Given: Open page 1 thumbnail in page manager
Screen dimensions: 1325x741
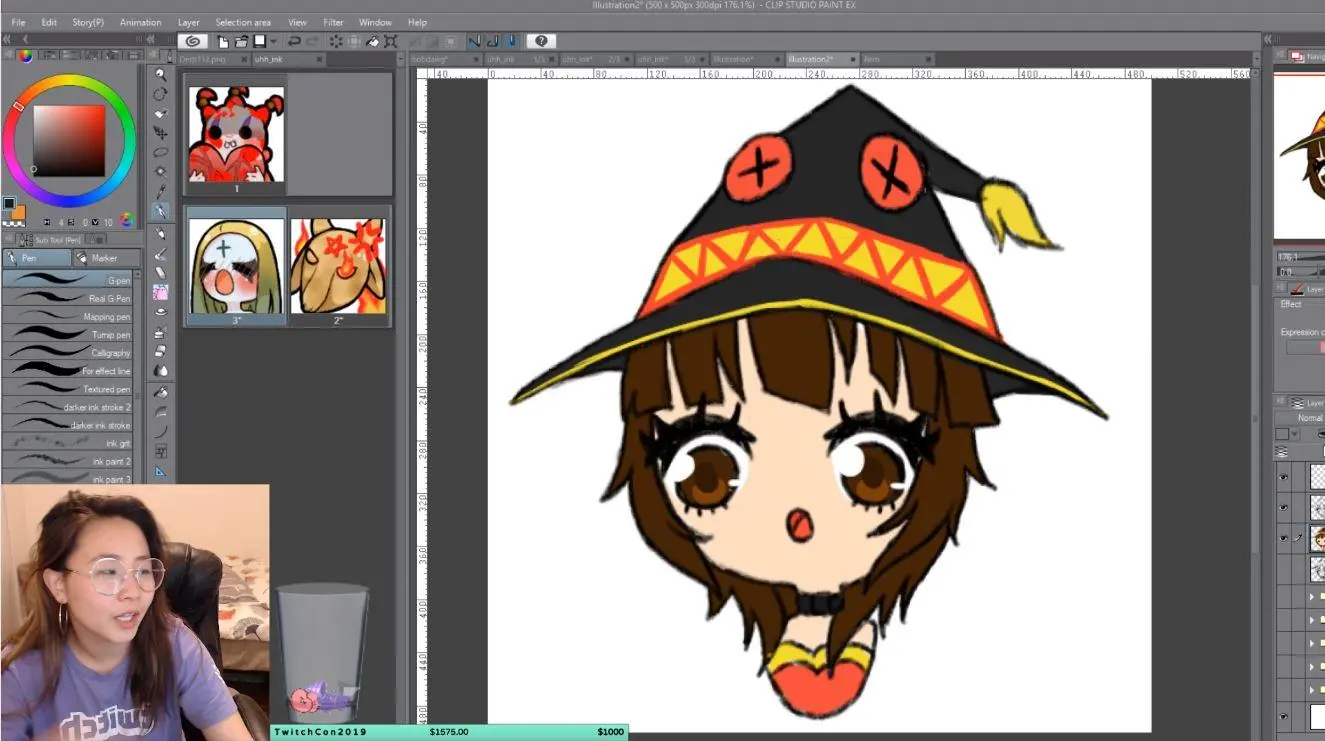Looking at the screenshot, I should pos(237,134).
